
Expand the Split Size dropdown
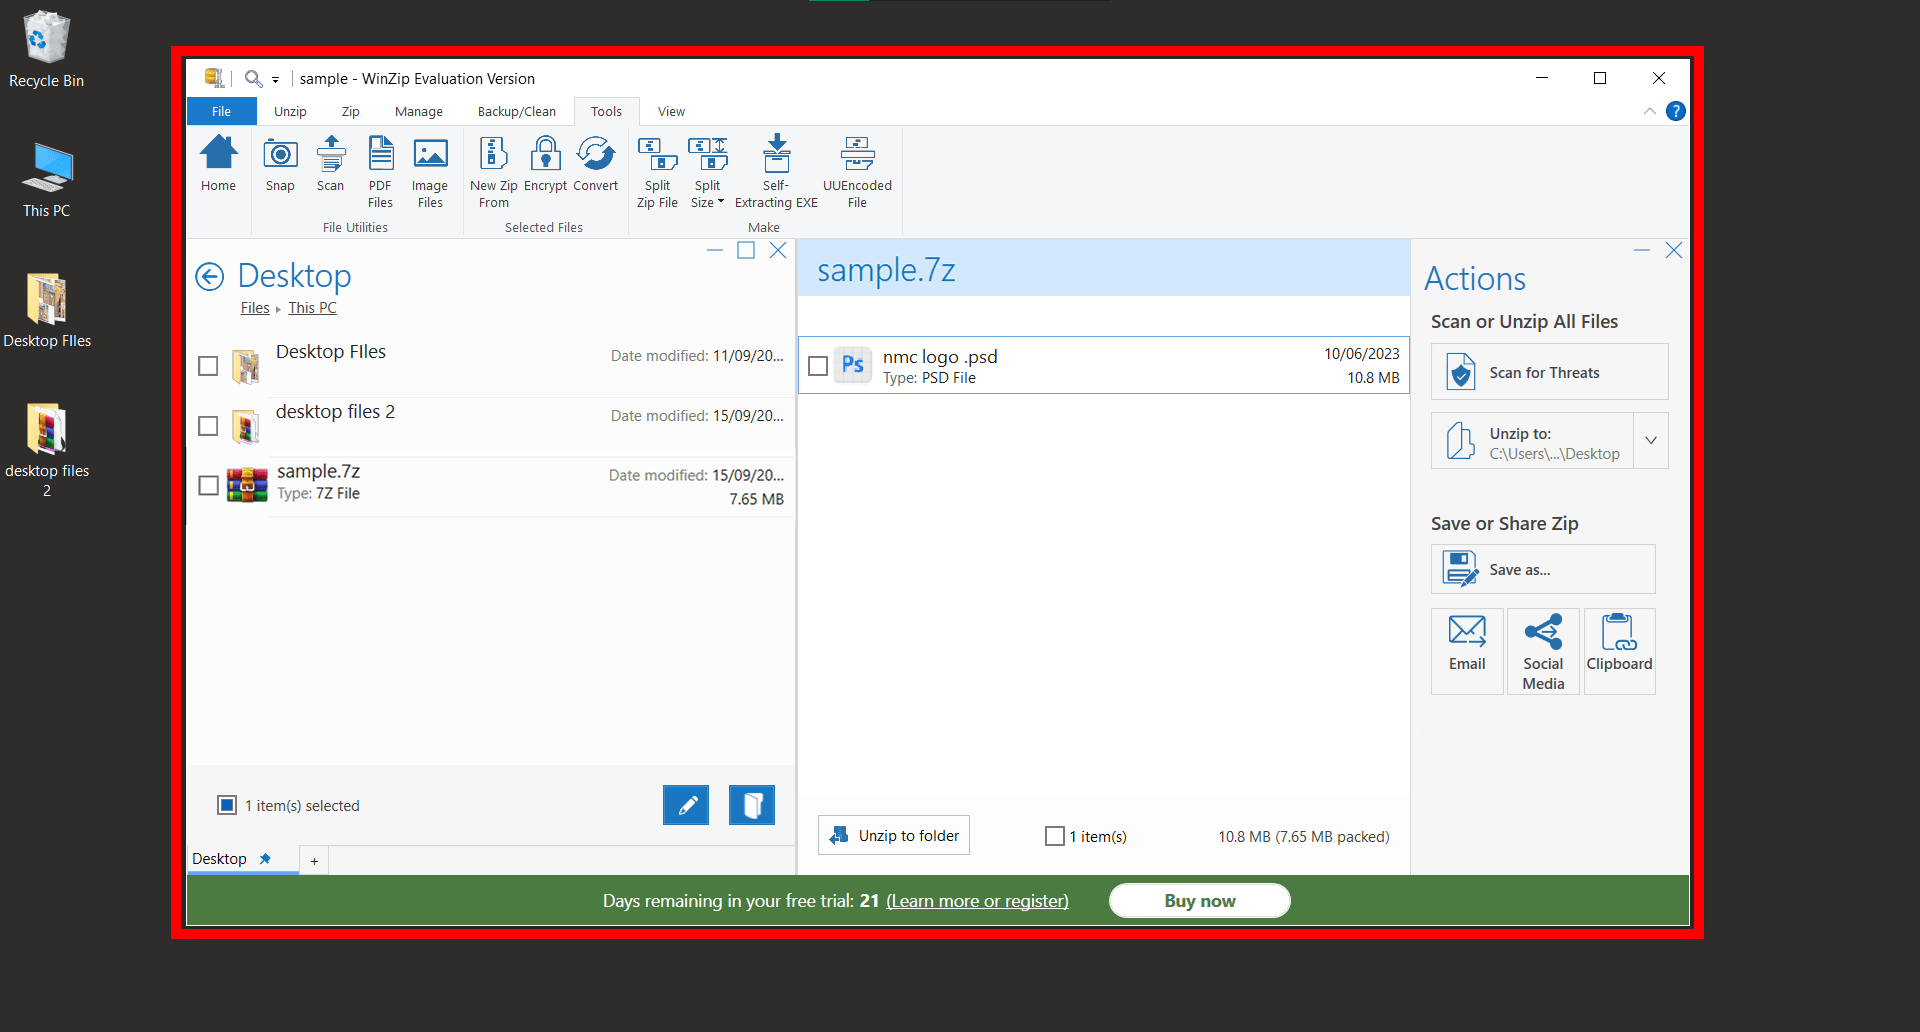coord(722,203)
